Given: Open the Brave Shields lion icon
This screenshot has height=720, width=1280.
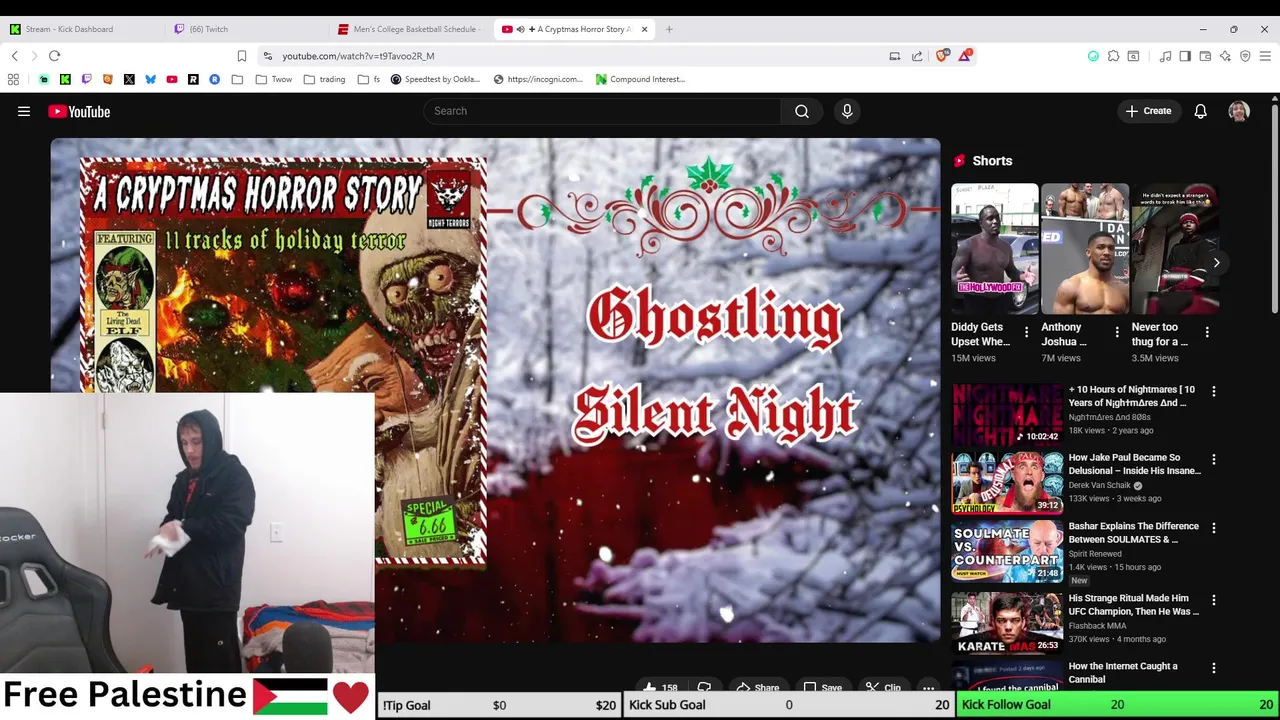Looking at the screenshot, I should coord(941,56).
